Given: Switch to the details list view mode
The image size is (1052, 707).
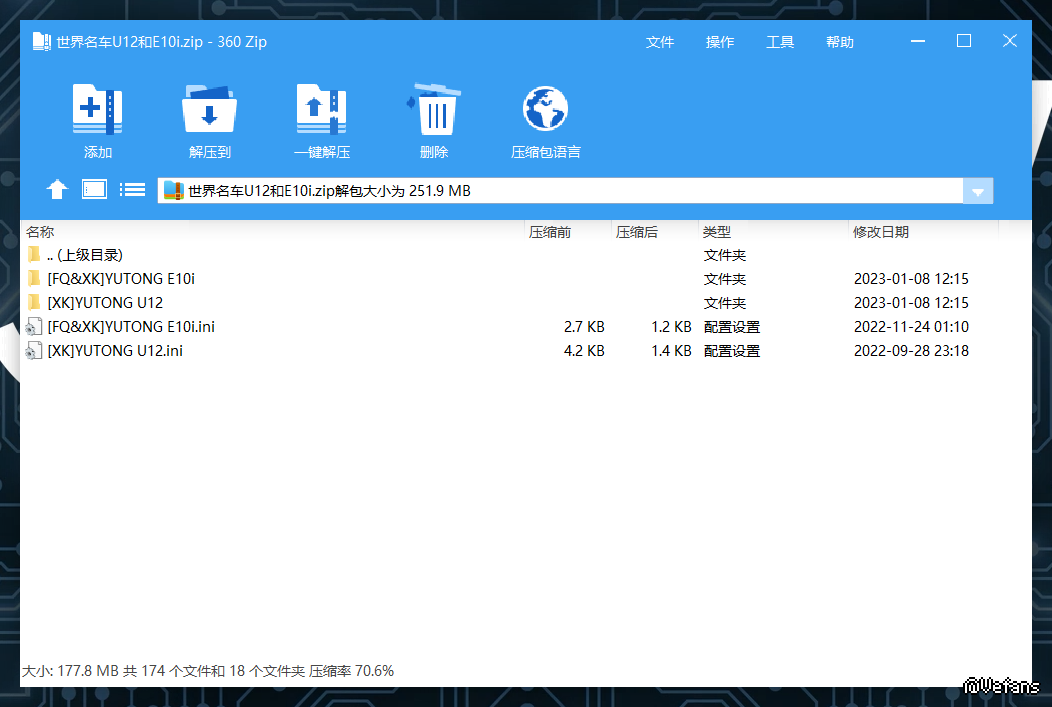Looking at the screenshot, I should pyautogui.click(x=133, y=190).
